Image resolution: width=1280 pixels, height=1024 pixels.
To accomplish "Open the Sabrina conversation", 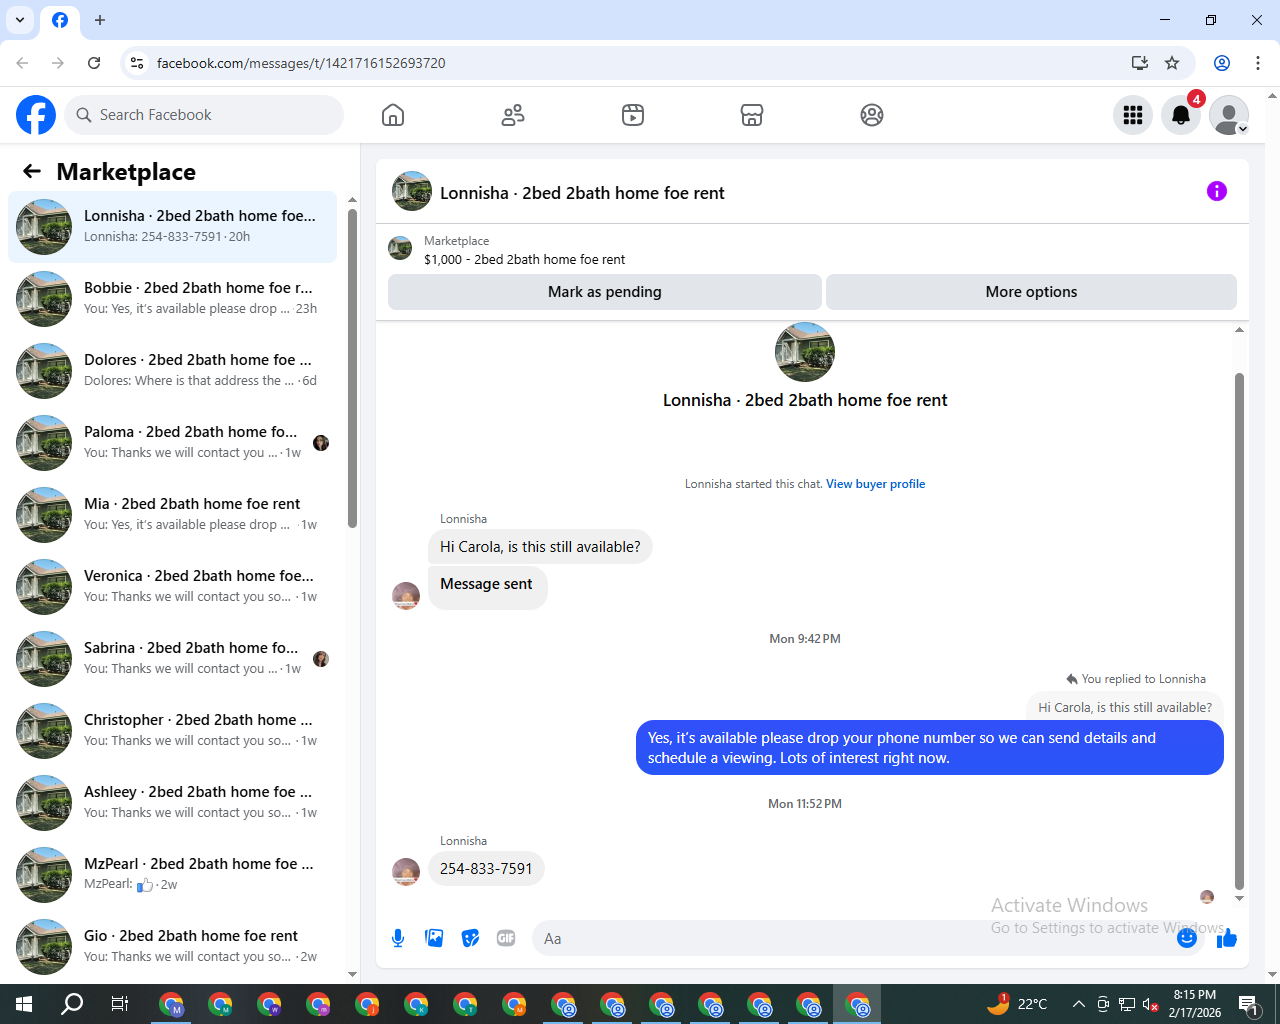I will 172,659.
